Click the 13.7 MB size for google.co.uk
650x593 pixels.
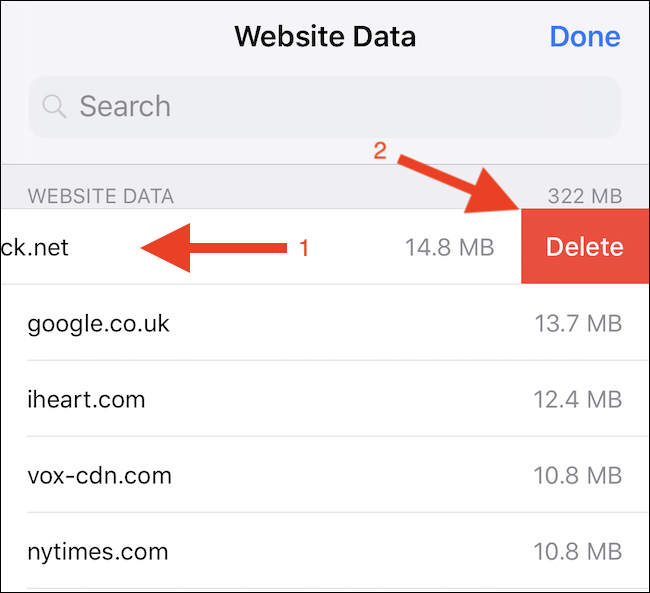tap(577, 323)
